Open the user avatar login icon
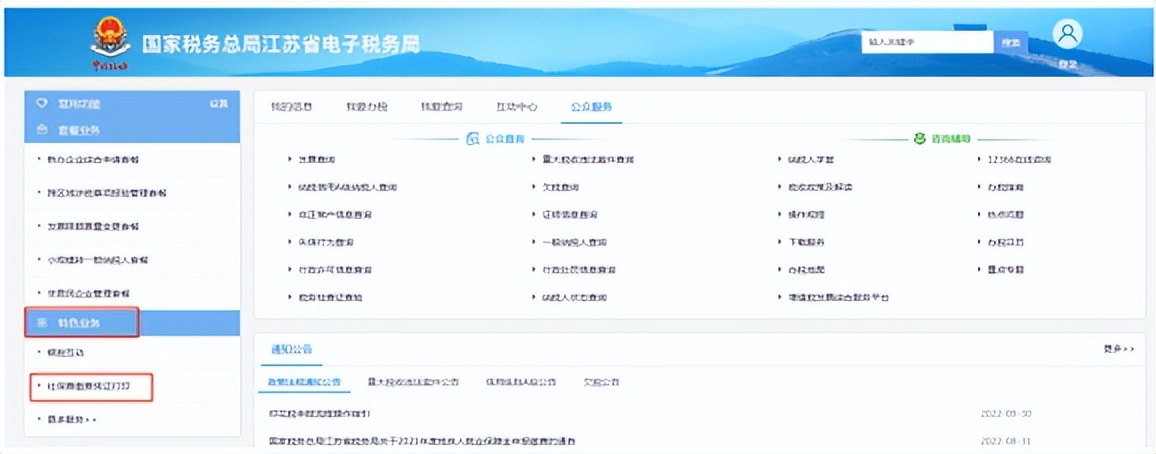The width and height of the screenshot is (1156, 454). tap(1067, 33)
